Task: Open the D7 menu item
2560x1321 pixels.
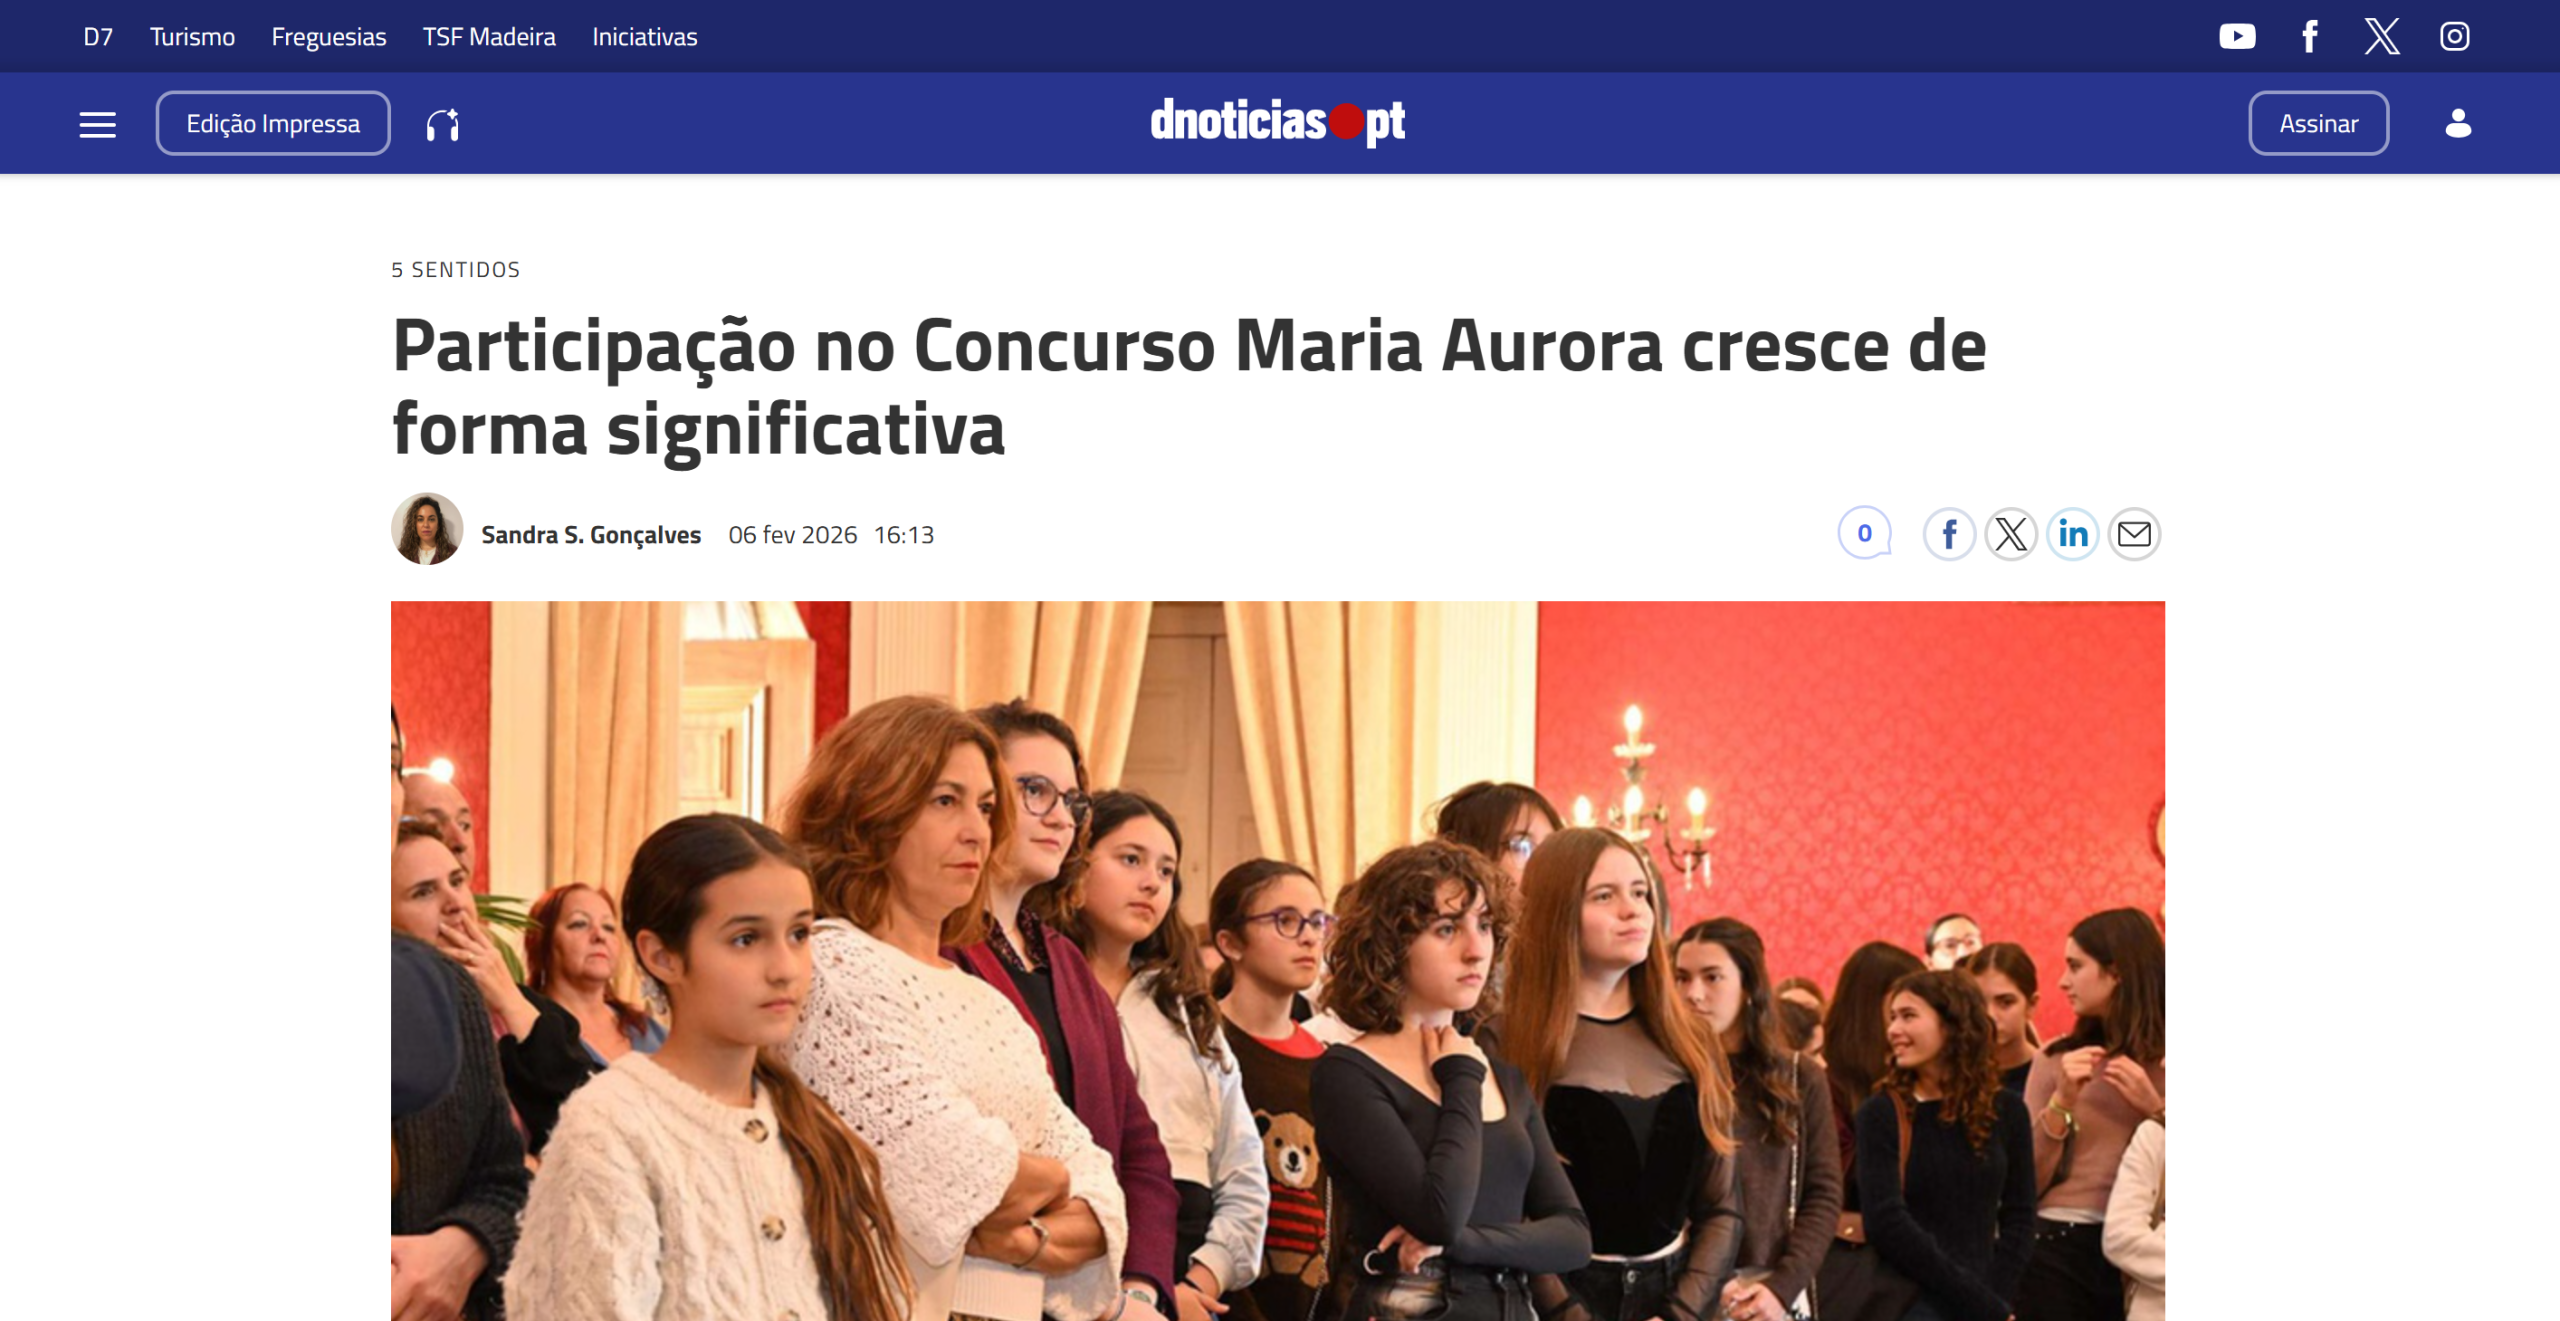Action: coord(98,37)
